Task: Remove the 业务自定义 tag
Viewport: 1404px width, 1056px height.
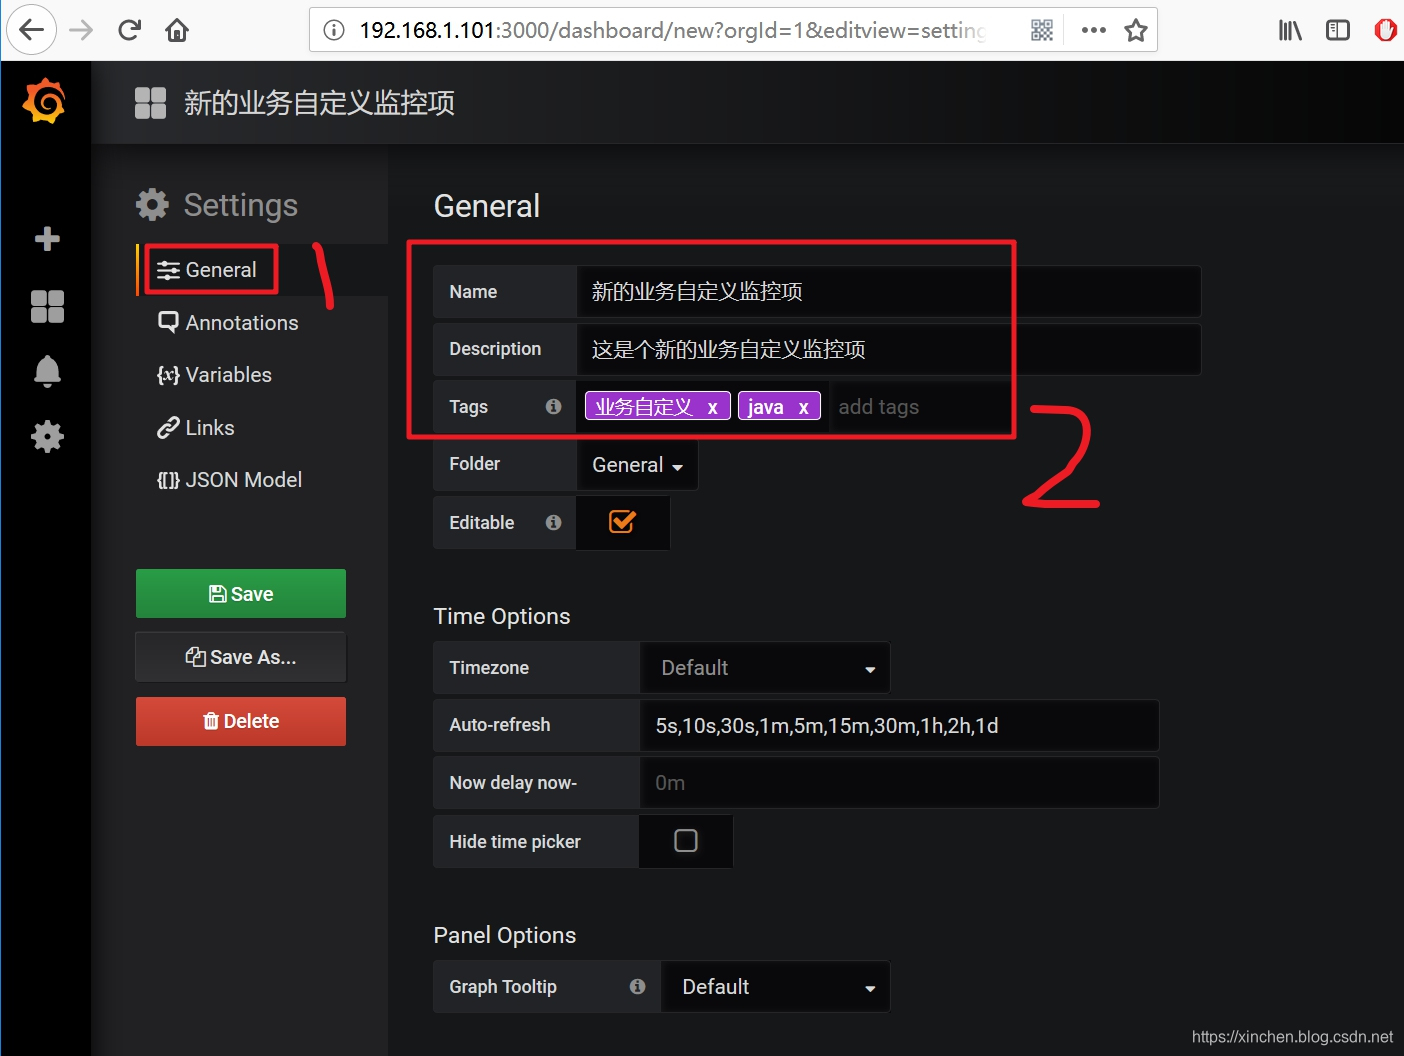Action: coord(712,407)
